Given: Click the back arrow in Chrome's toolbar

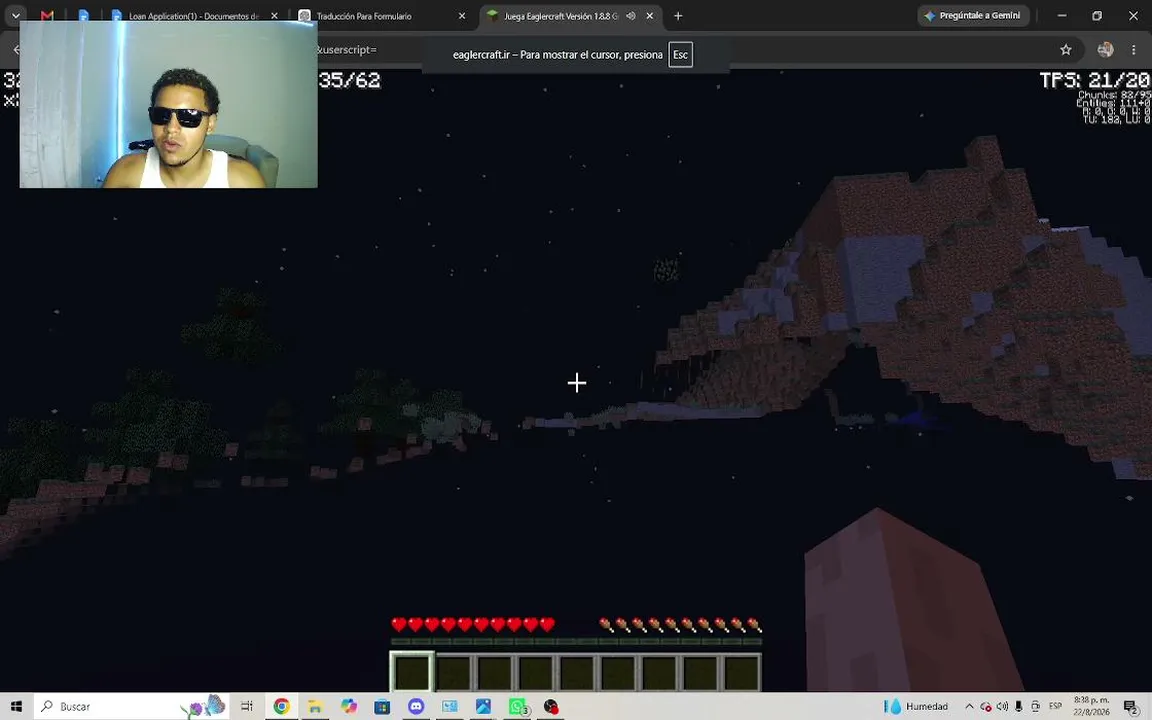Looking at the screenshot, I should [x=16, y=50].
